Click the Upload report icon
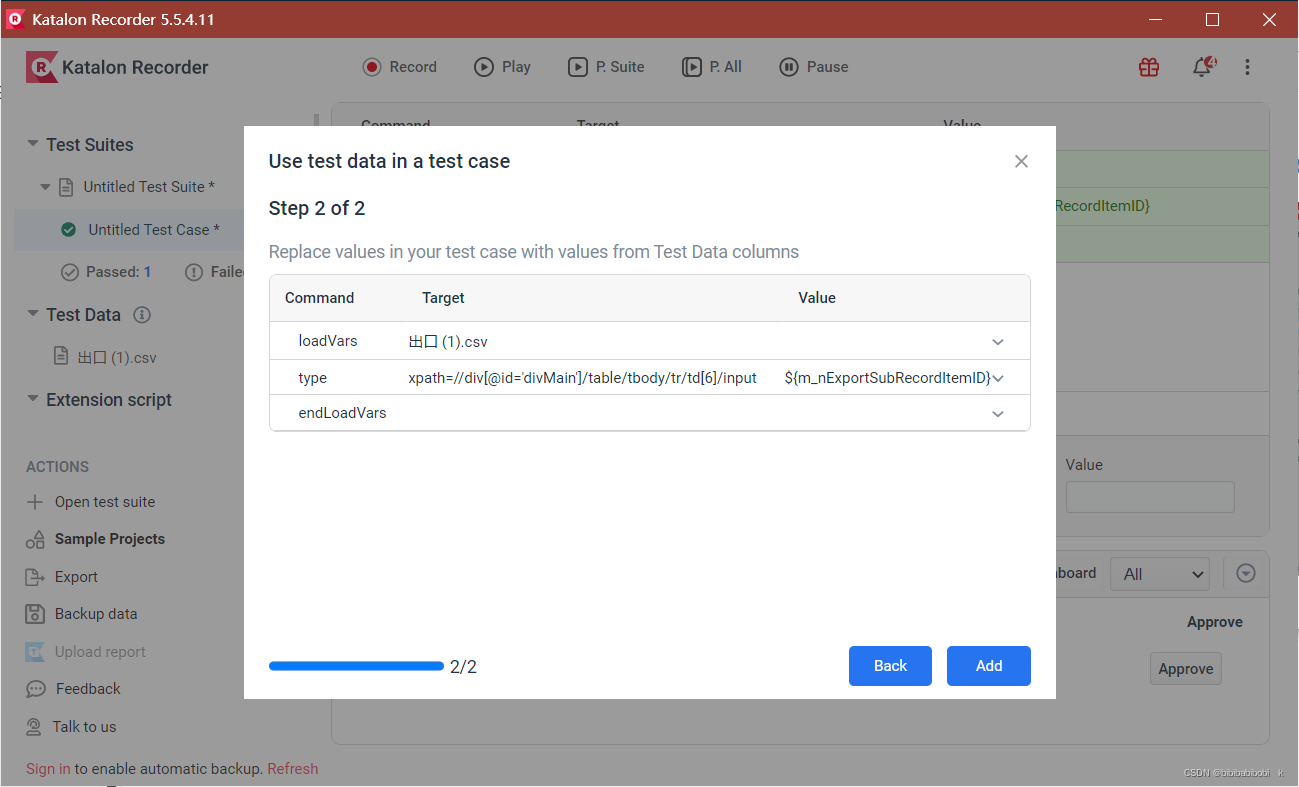Viewport: 1299px width, 787px height. [35, 652]
